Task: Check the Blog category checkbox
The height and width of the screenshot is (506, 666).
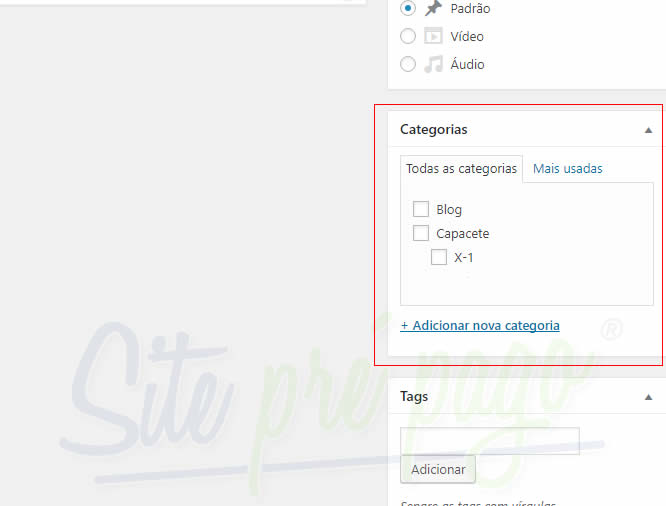Action: tap(421, 209)
